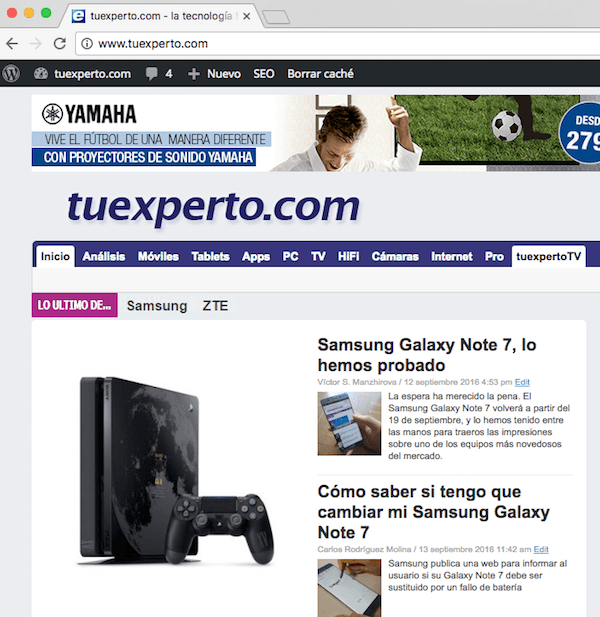Open the HiFi section
The height and width of the screenshot is (617, 600).
click(x=349, y=257)
